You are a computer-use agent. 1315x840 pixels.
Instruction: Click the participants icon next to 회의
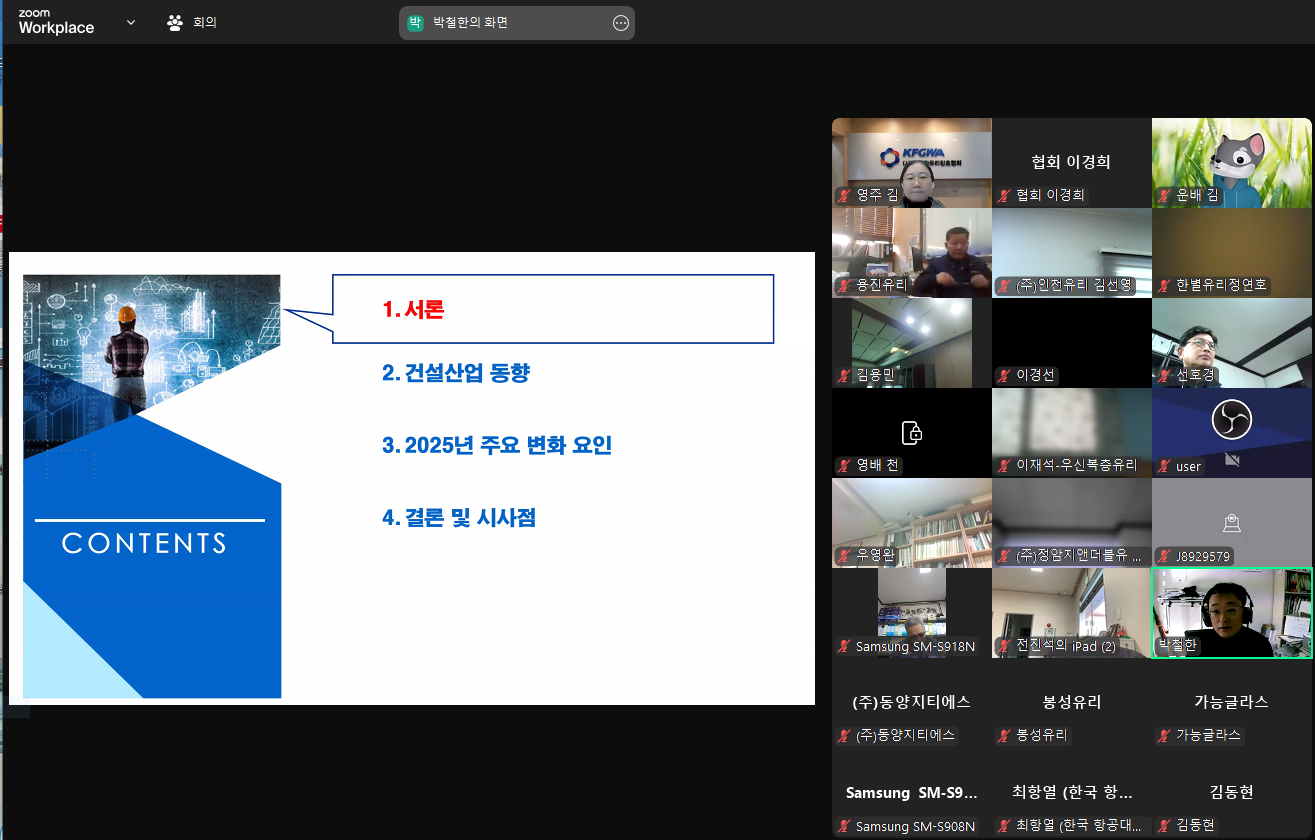click(174, 22)
